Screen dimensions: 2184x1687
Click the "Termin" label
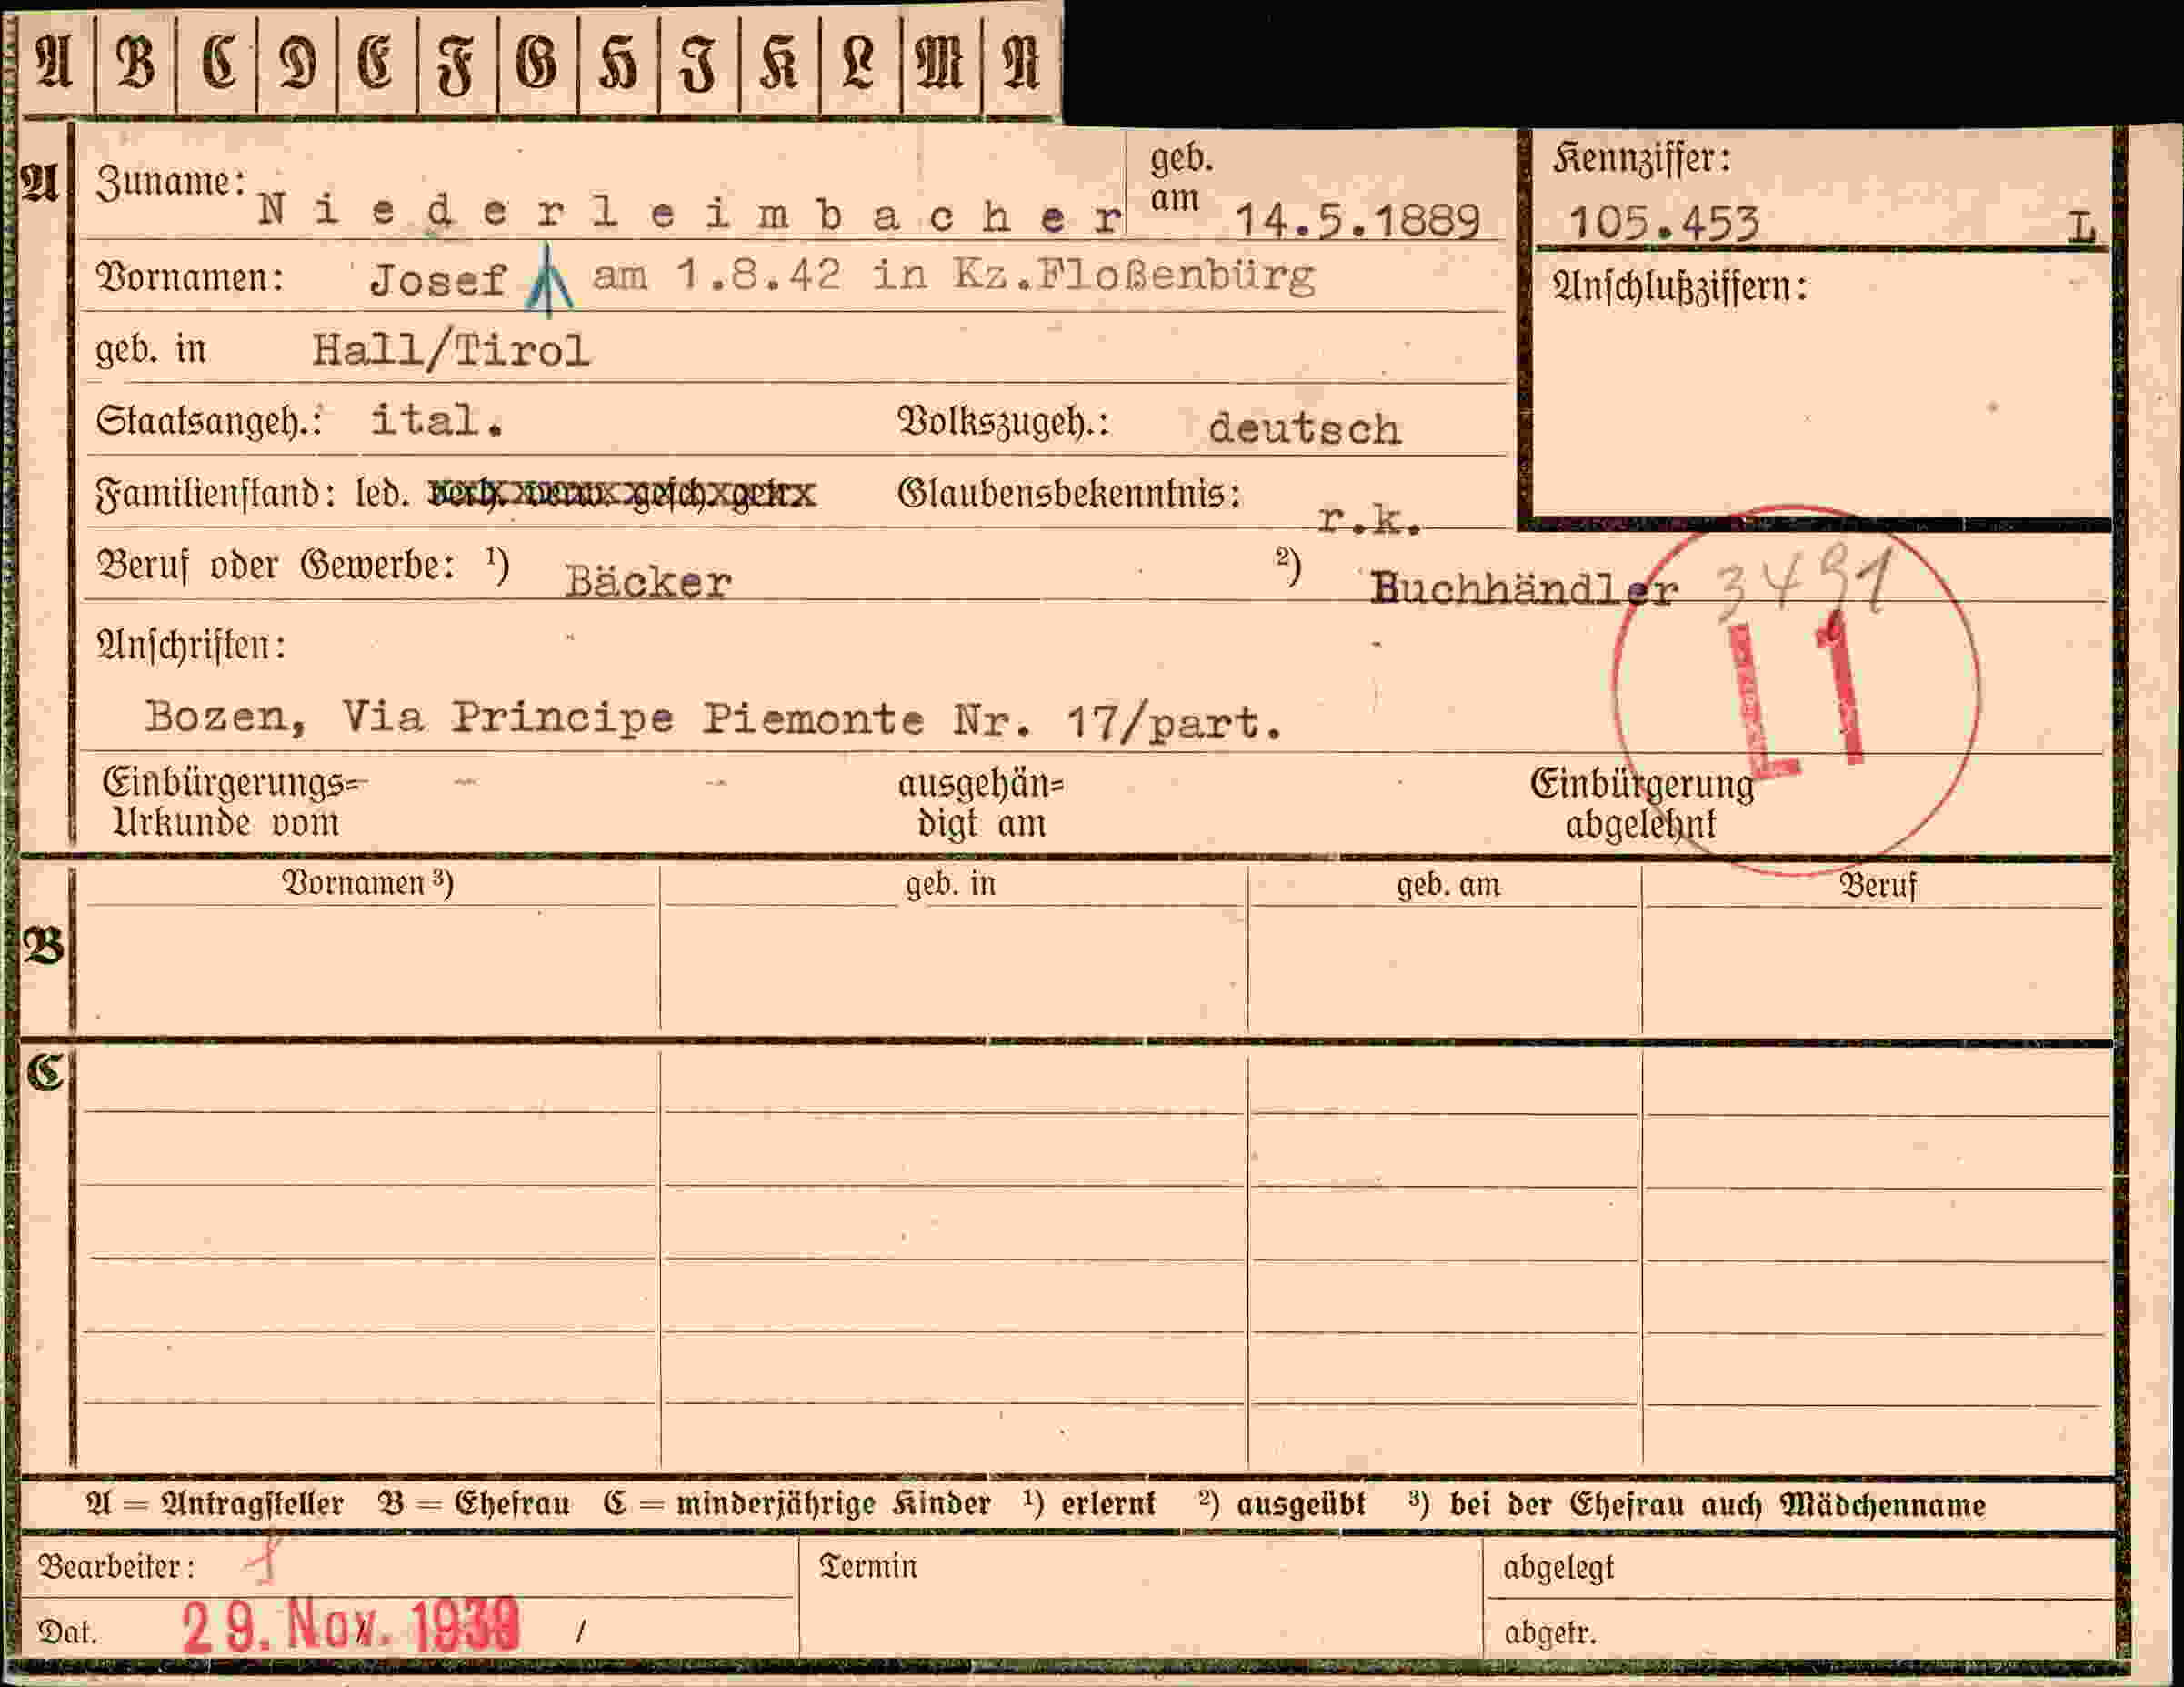(867, 1566)
